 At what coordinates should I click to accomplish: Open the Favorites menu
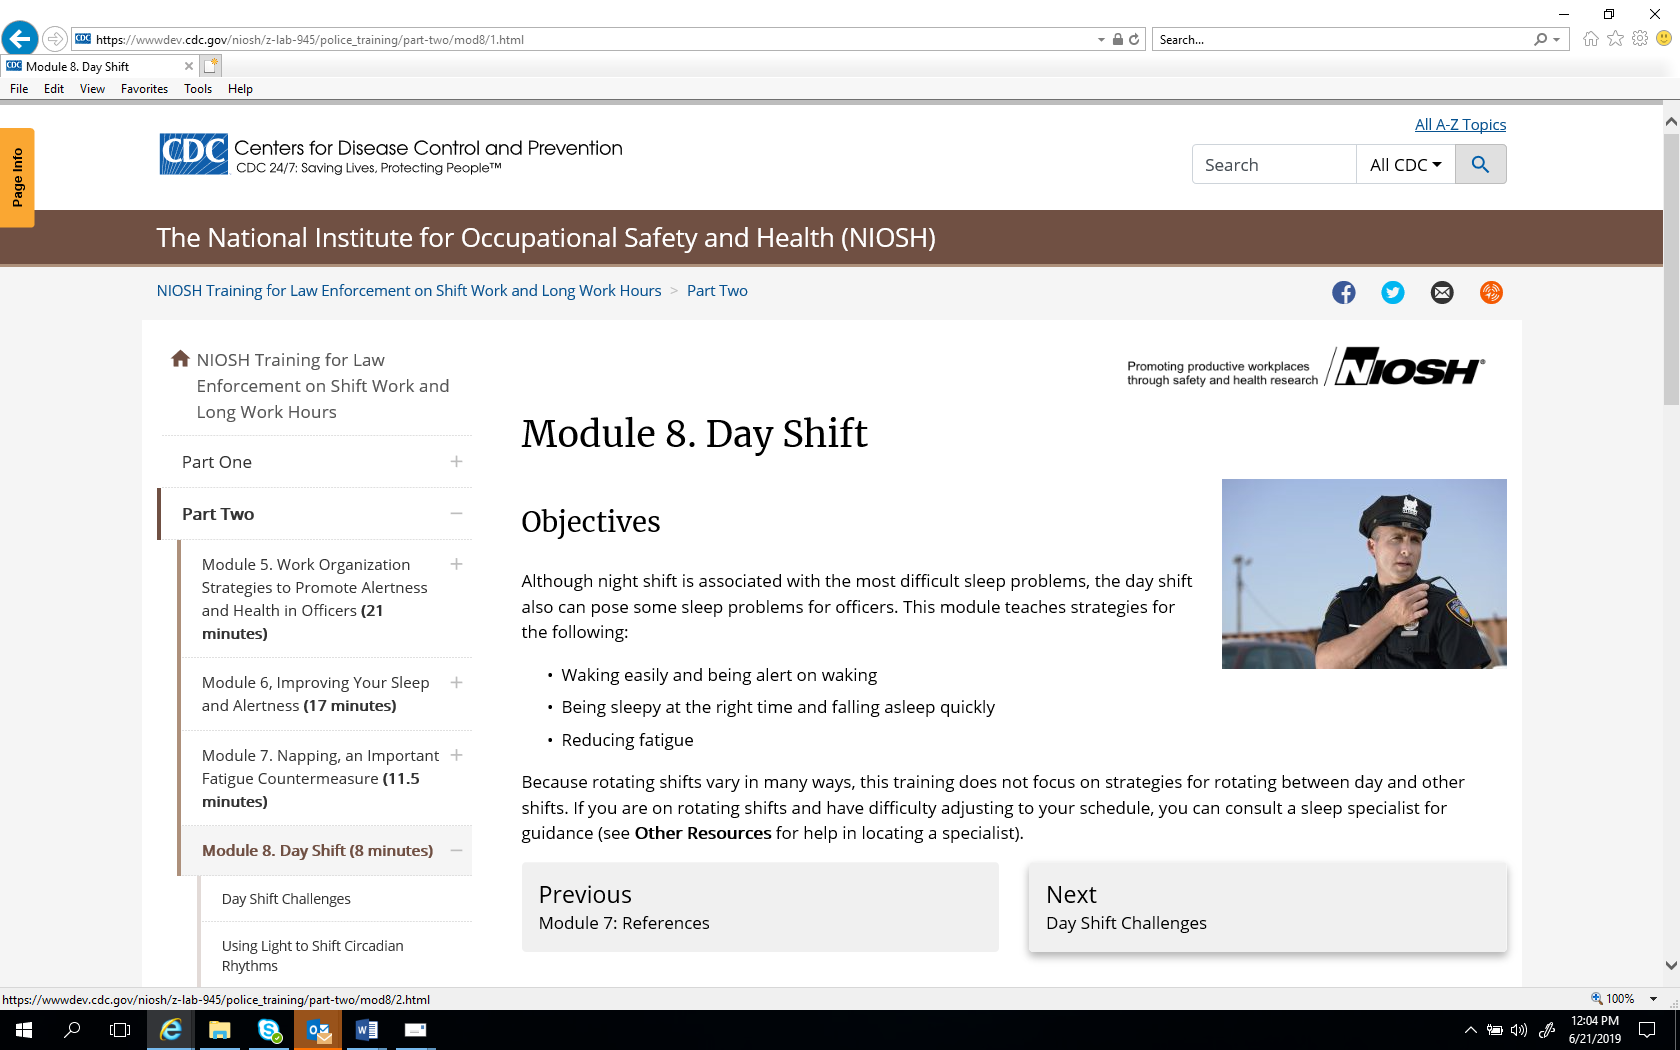(144, 89)
